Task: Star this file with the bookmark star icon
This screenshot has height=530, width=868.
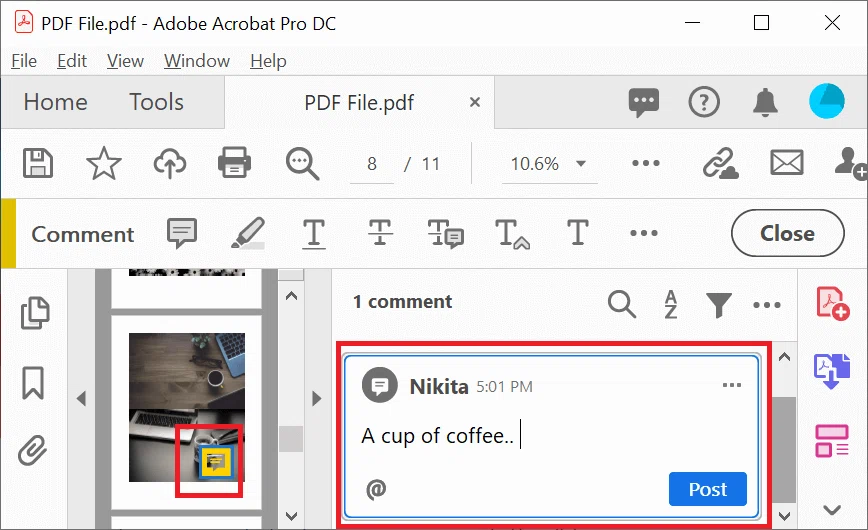Action: 104,163
